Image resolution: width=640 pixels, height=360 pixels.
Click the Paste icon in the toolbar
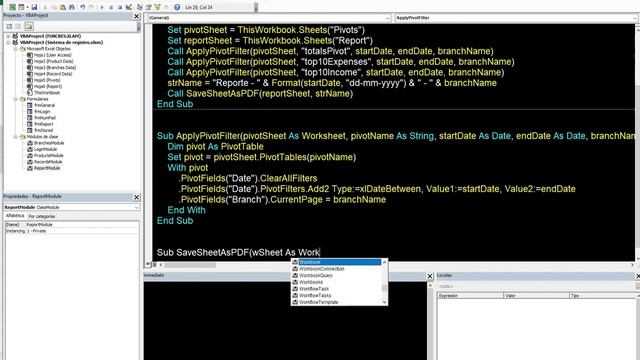(x=63, y=7)
